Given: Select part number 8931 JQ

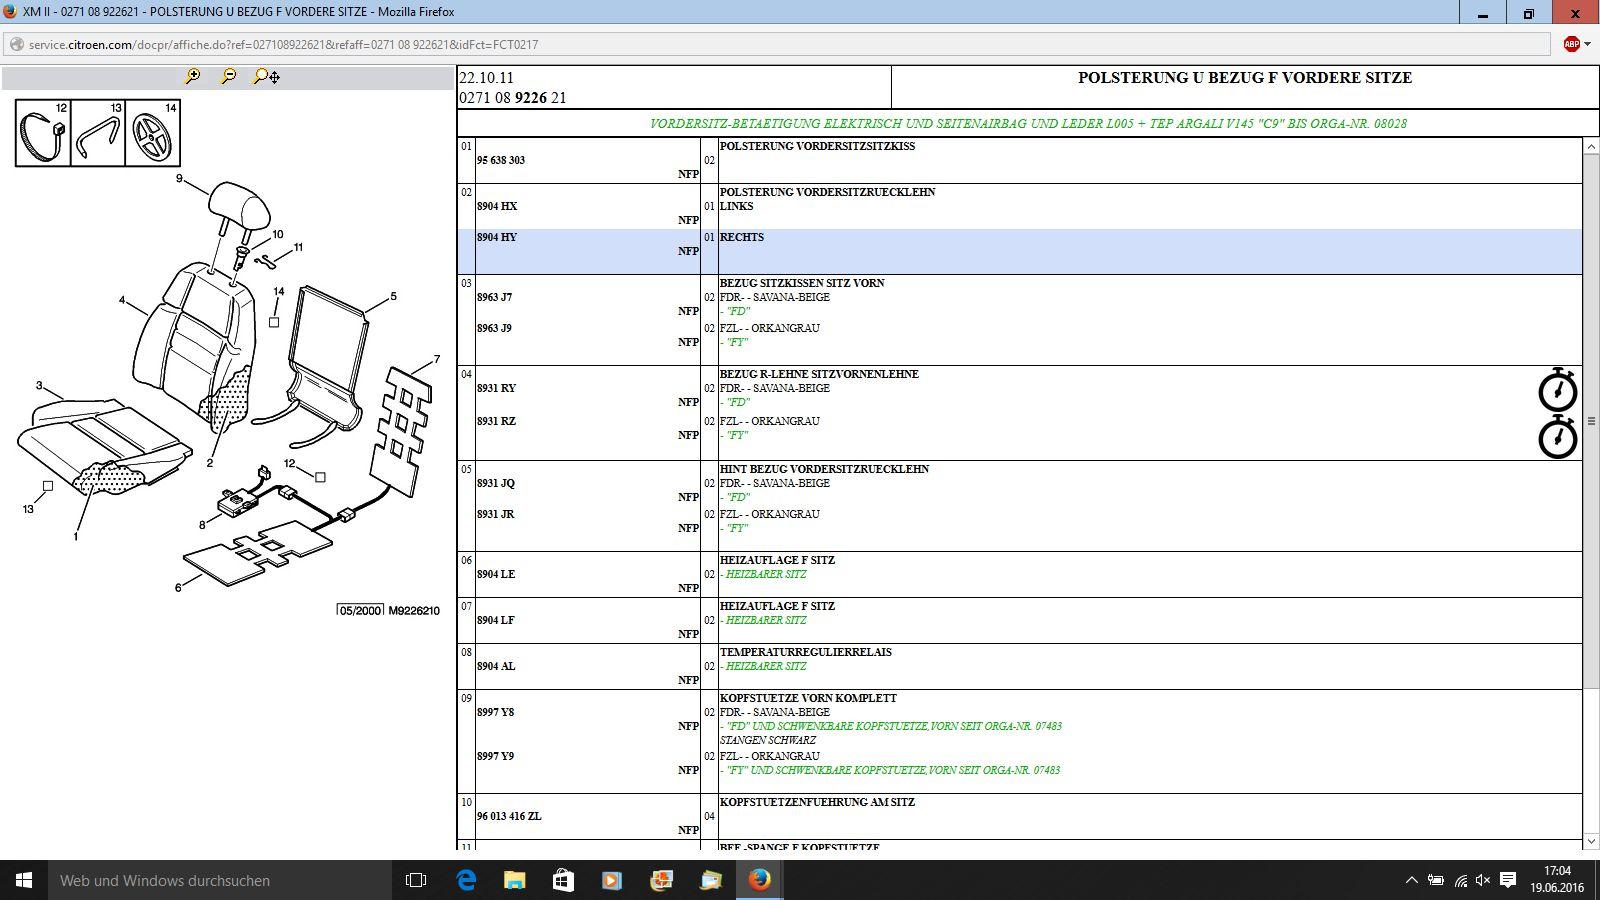Looking at the screenshot, I should [x=496, y=483].
